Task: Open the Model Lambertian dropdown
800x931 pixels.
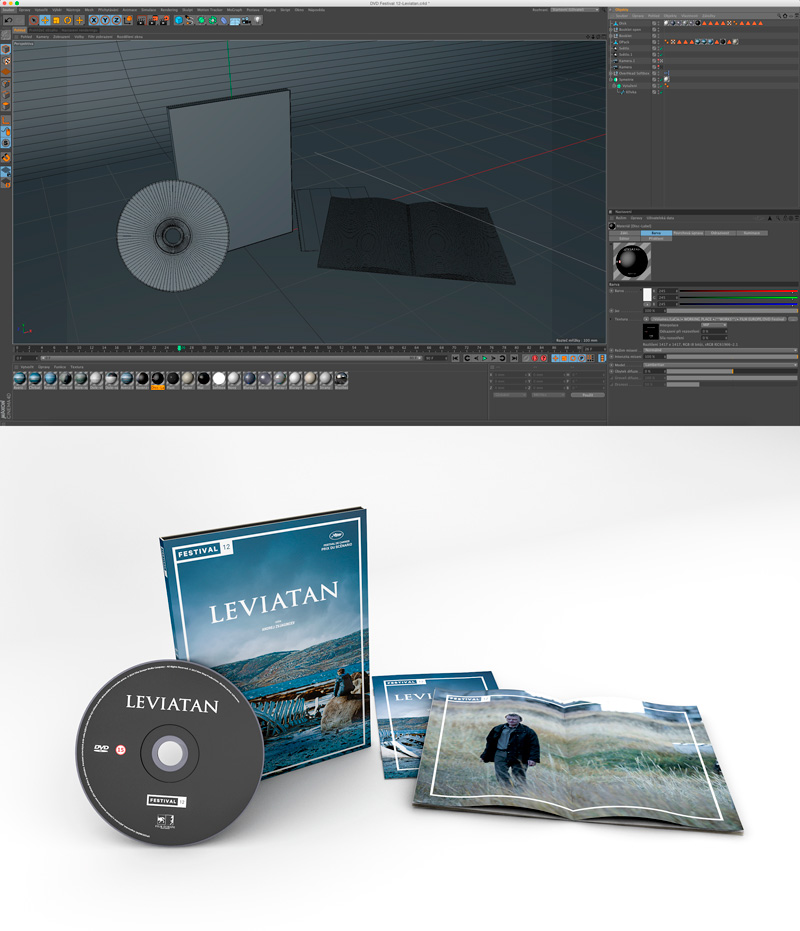Action: [x=720, y=365]
